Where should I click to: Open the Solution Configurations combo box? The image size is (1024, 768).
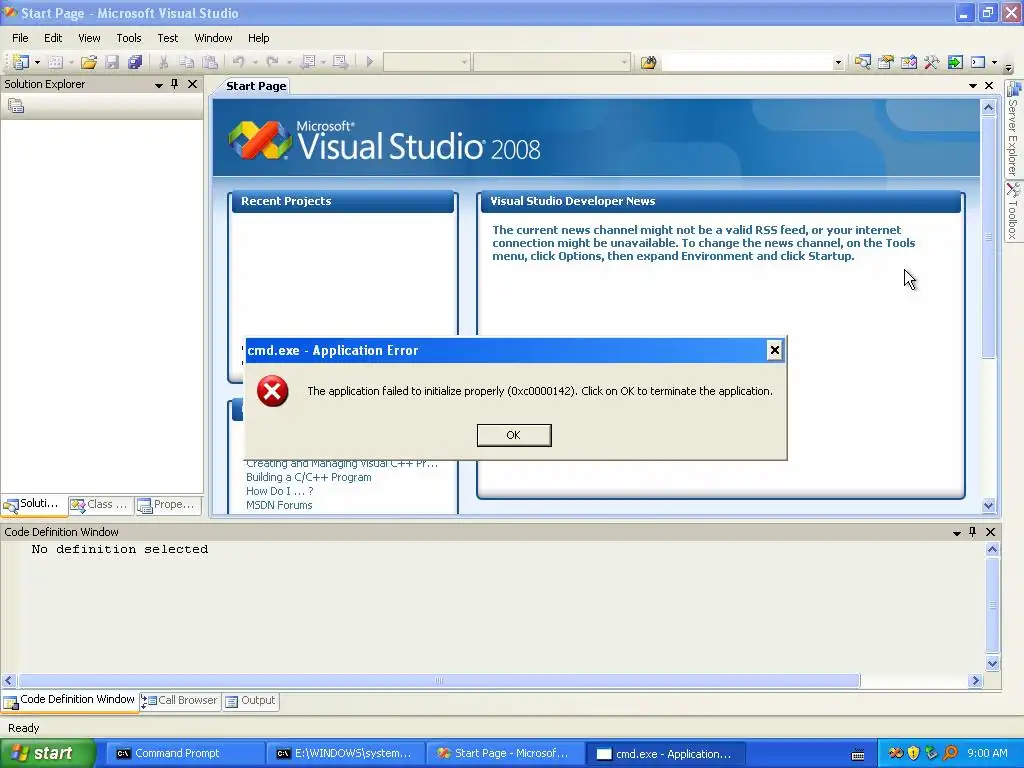pos(426,62)
